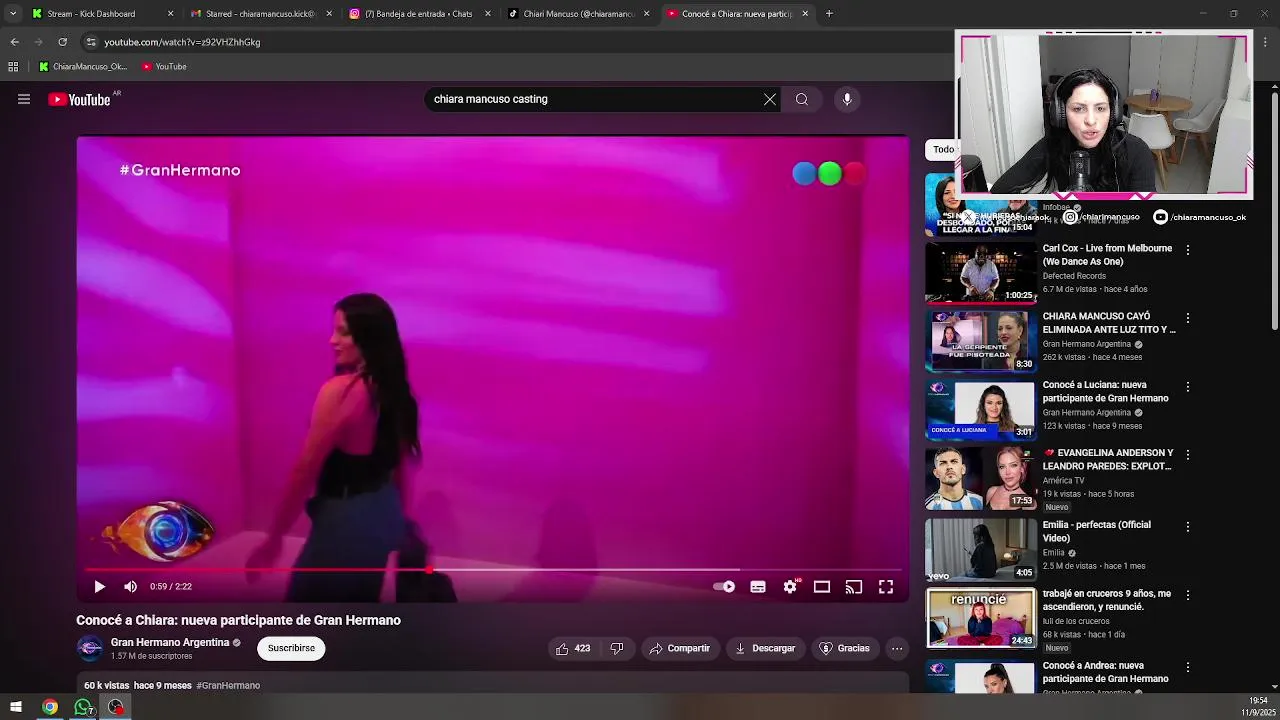Cast video to a TV
Screen dimensions: 1280x720
point(854,587)
